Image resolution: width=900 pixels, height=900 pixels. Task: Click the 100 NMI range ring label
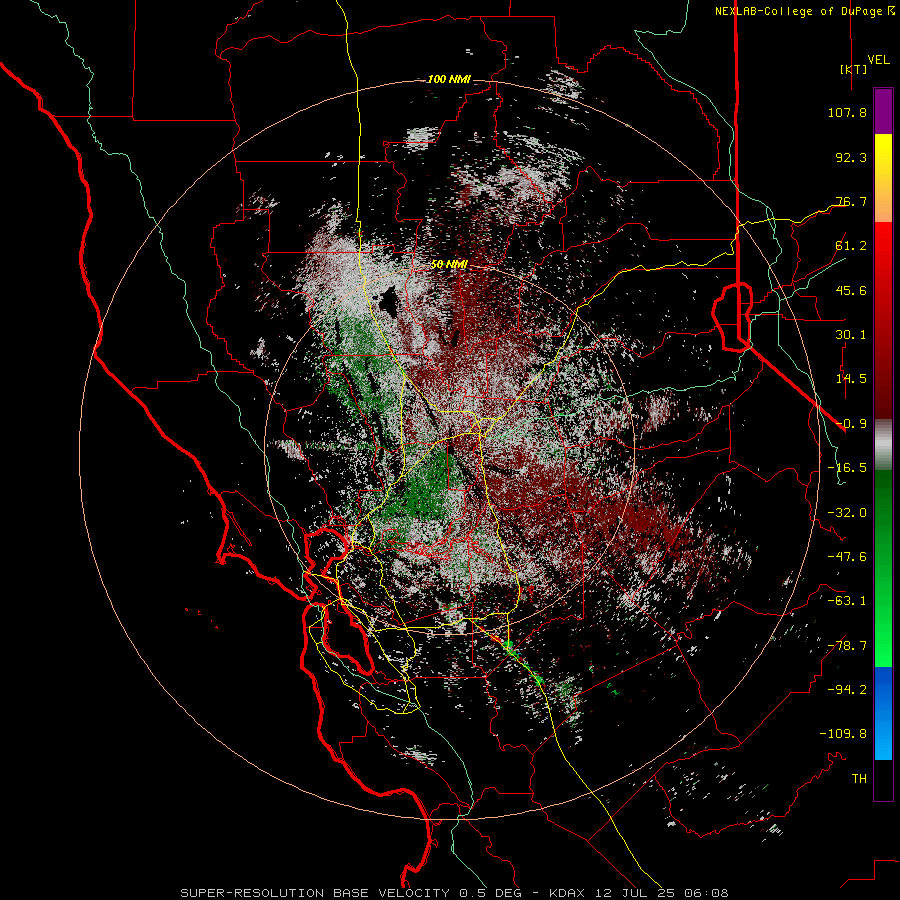[449, 79]
